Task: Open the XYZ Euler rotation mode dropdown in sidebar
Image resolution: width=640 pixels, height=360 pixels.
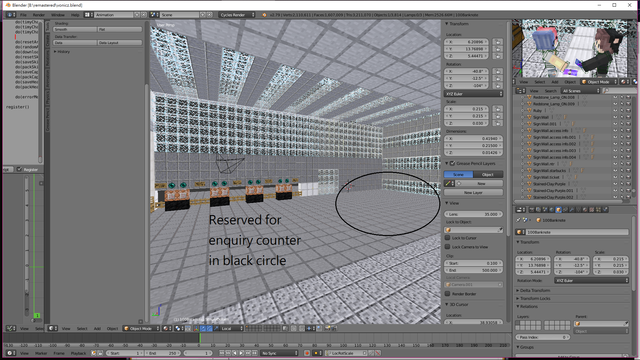Action: tap(473, 94)
